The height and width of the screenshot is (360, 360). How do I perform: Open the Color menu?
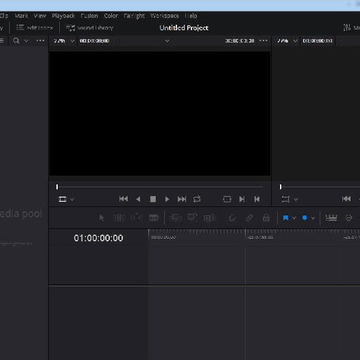pos(111,16)
